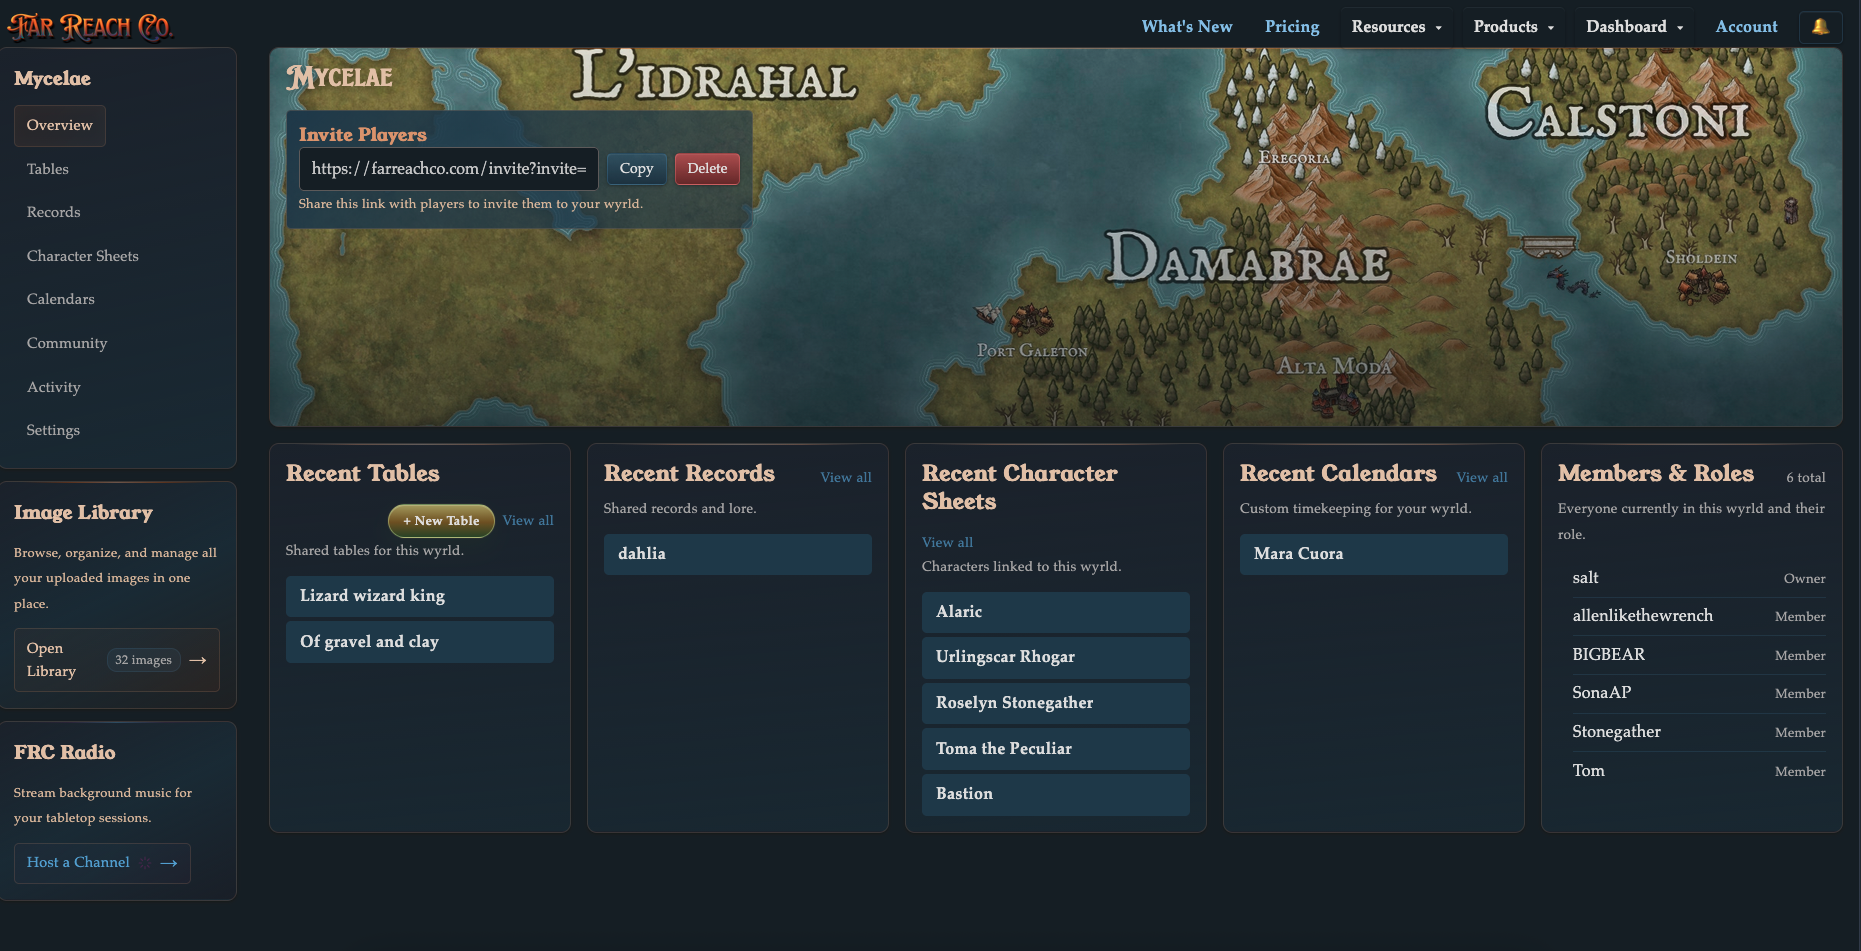View all character sheets
Viewport: 1861px width, 951px height.
tap(946, 542)
